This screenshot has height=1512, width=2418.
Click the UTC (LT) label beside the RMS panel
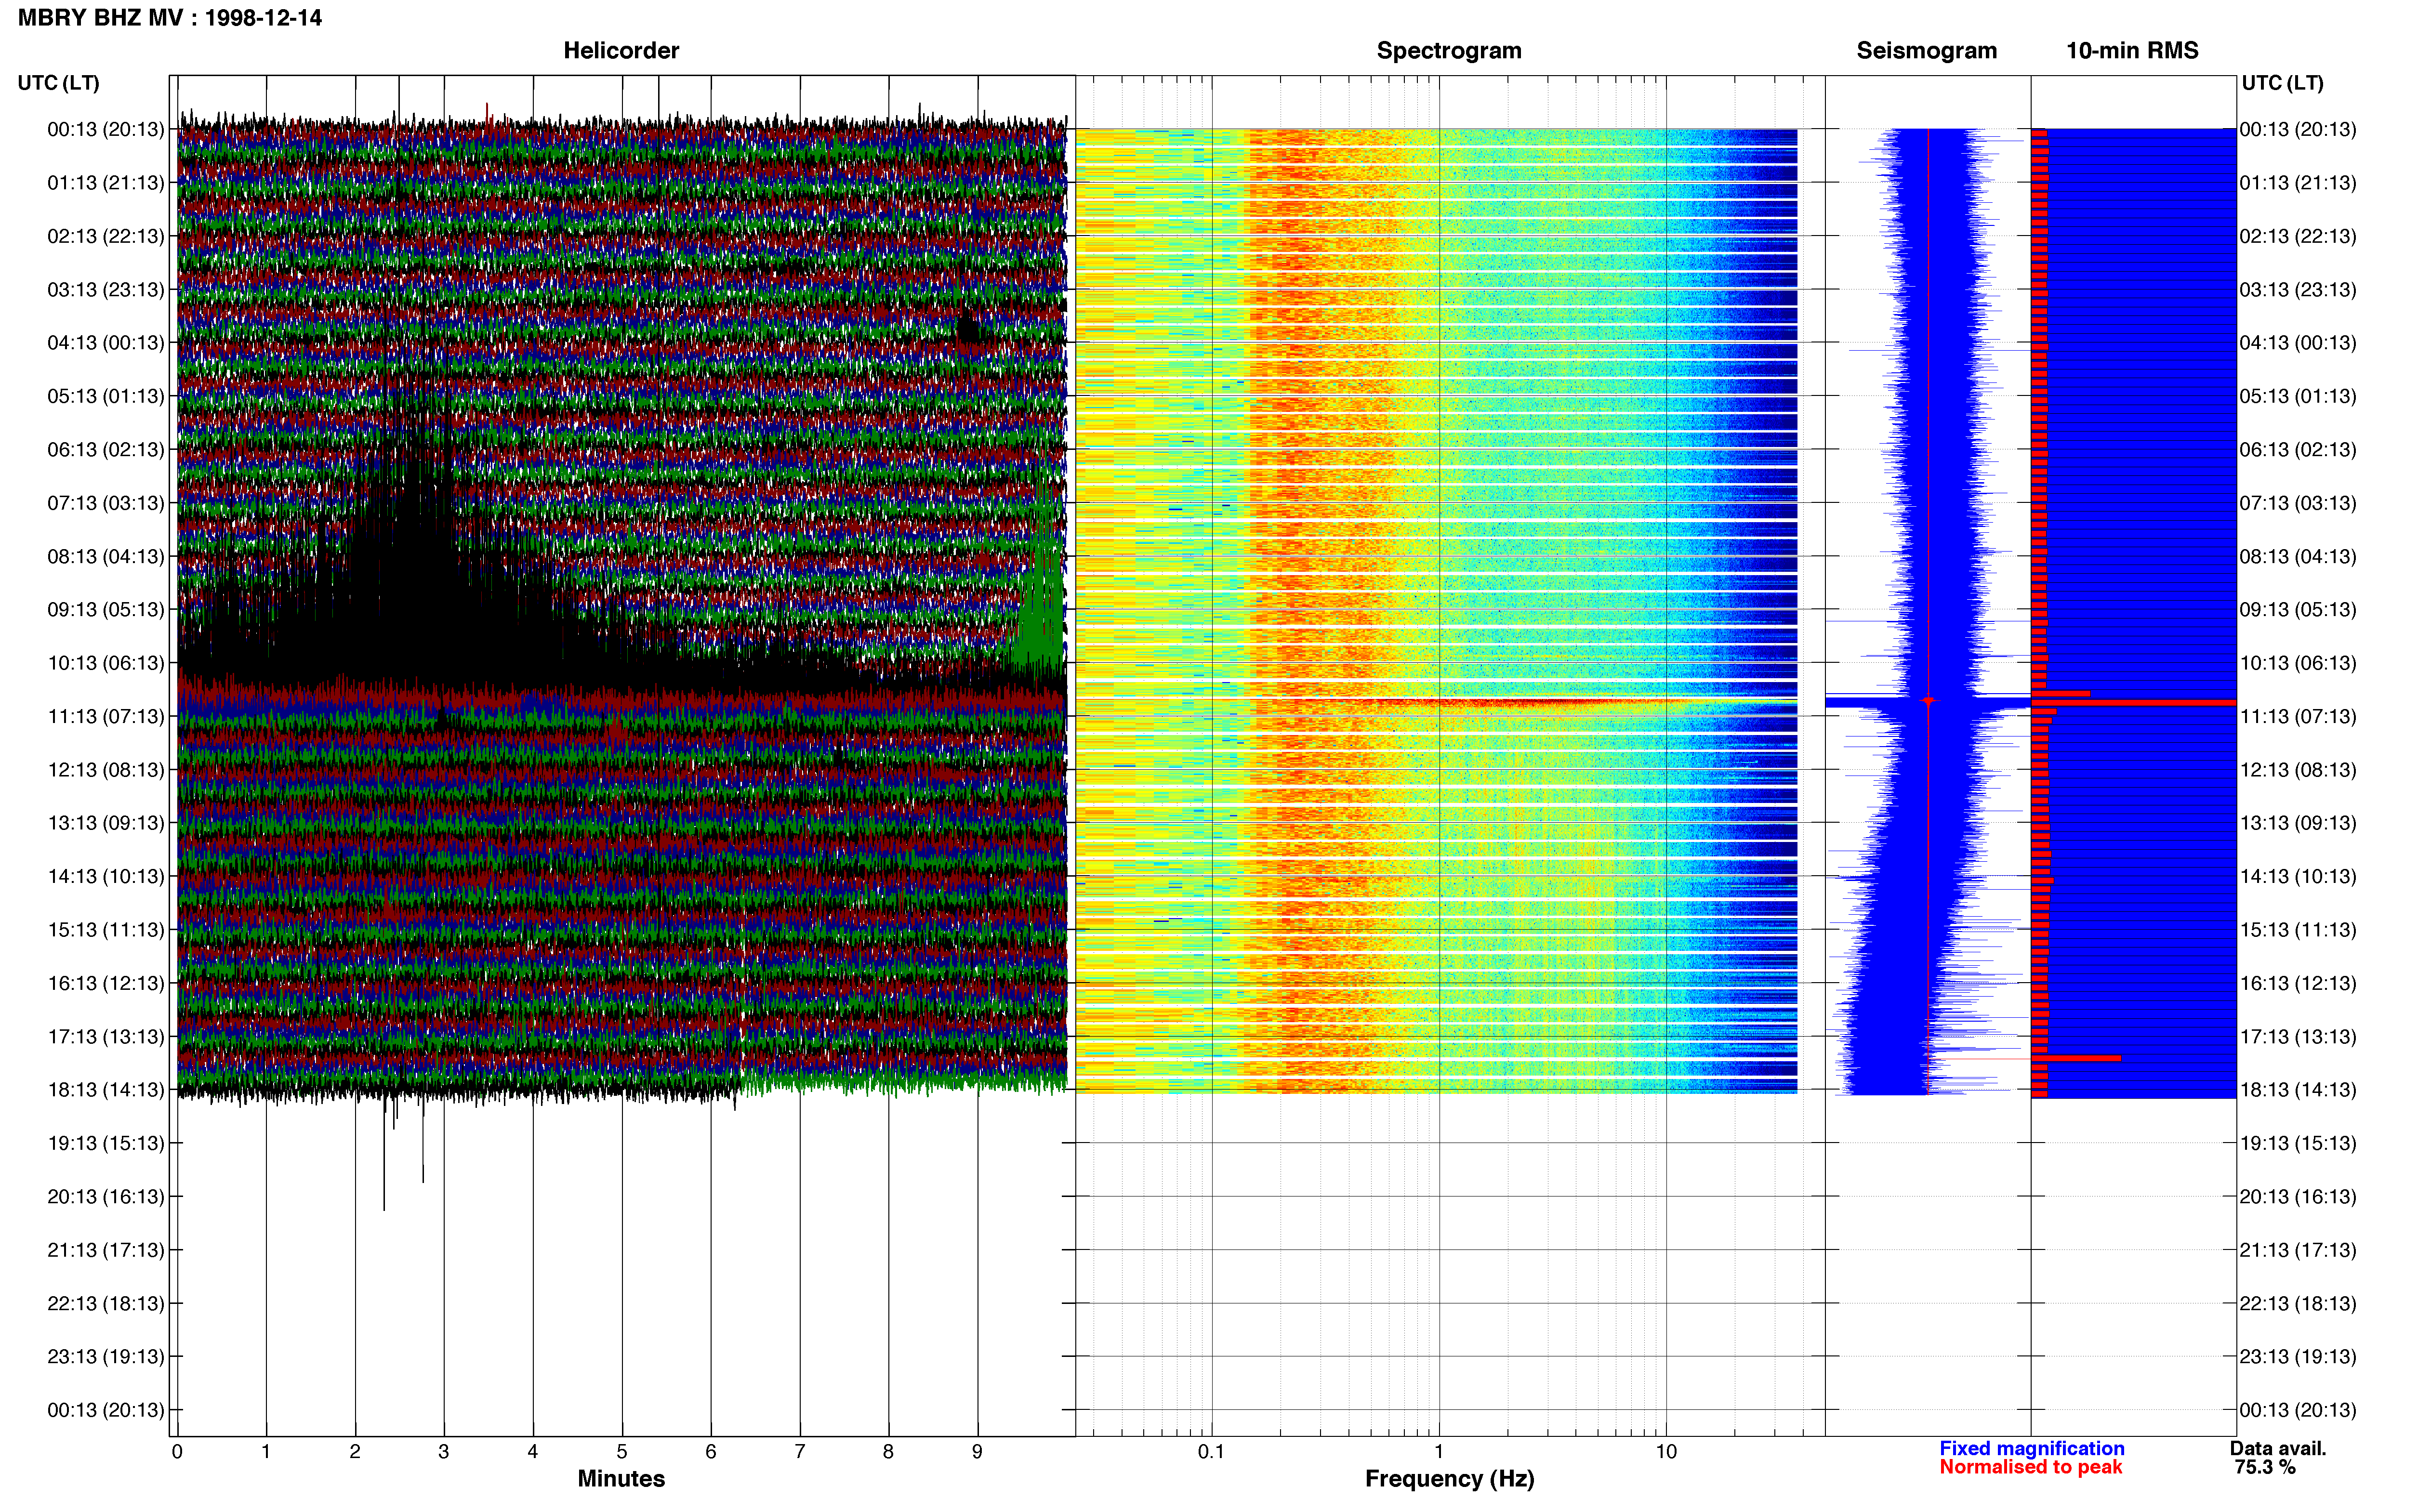coord(2283,83)
